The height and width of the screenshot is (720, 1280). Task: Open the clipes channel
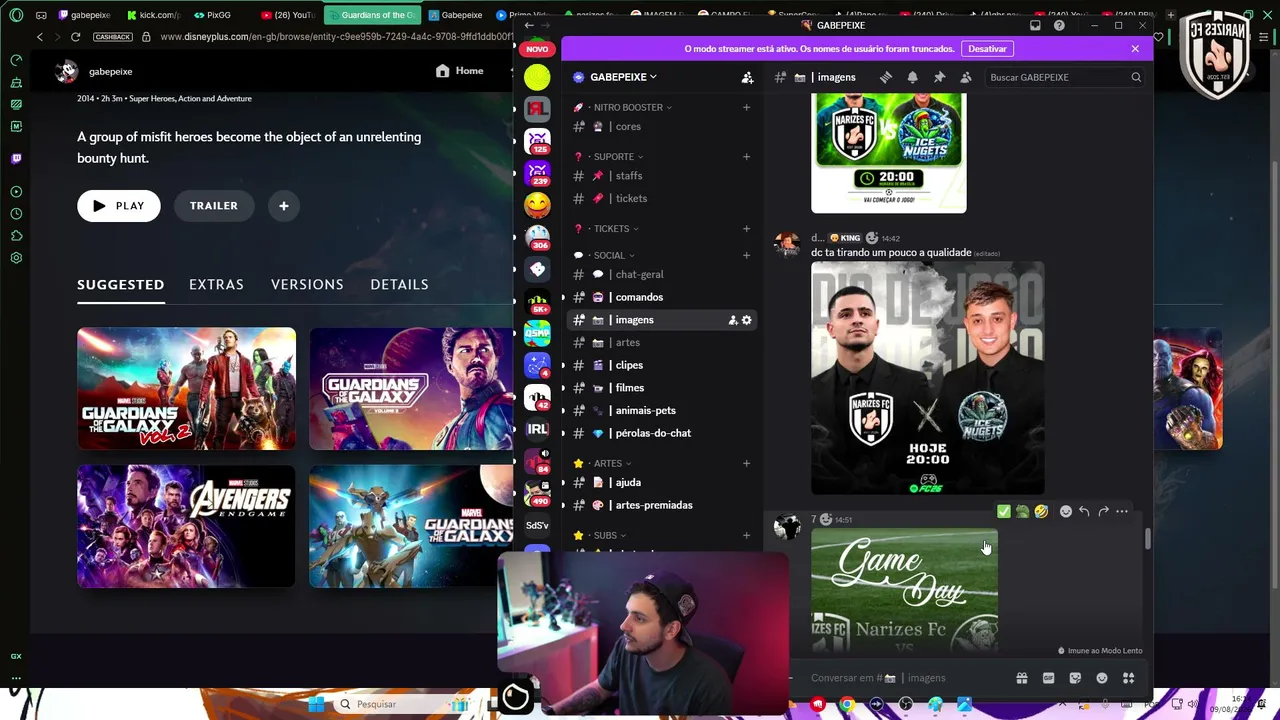pos(662,365)
